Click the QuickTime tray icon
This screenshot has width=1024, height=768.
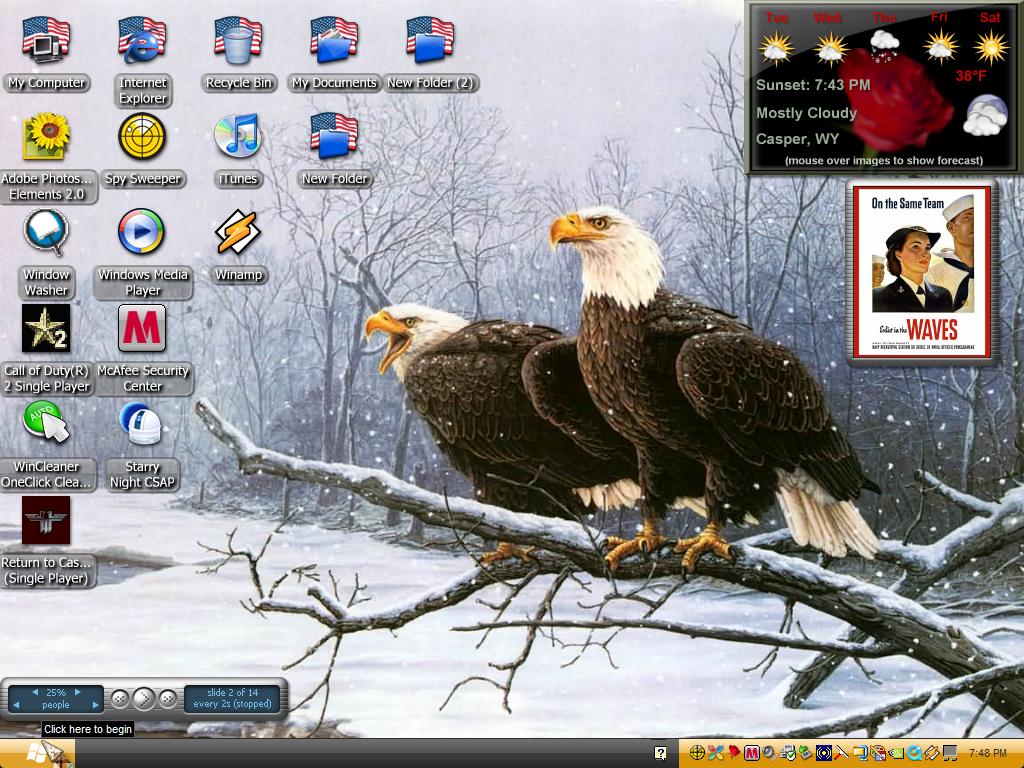click(x=914, y=753)
